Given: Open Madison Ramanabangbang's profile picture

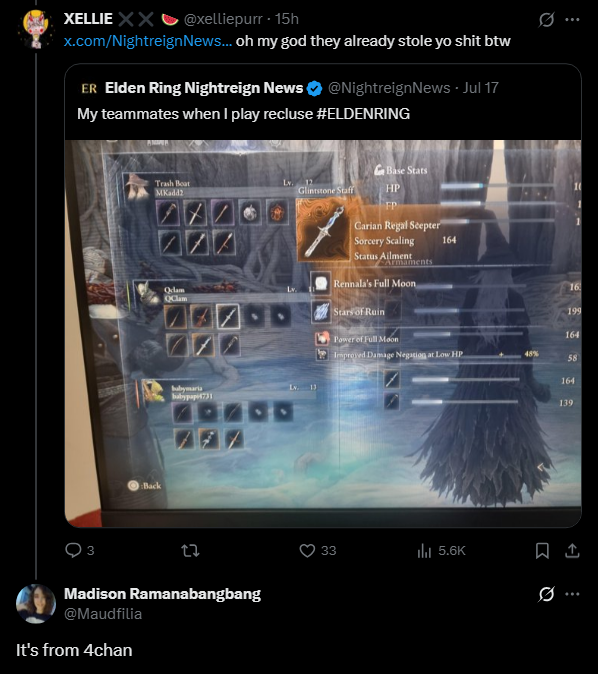Looking at the screenshot, I should (36, 604).
